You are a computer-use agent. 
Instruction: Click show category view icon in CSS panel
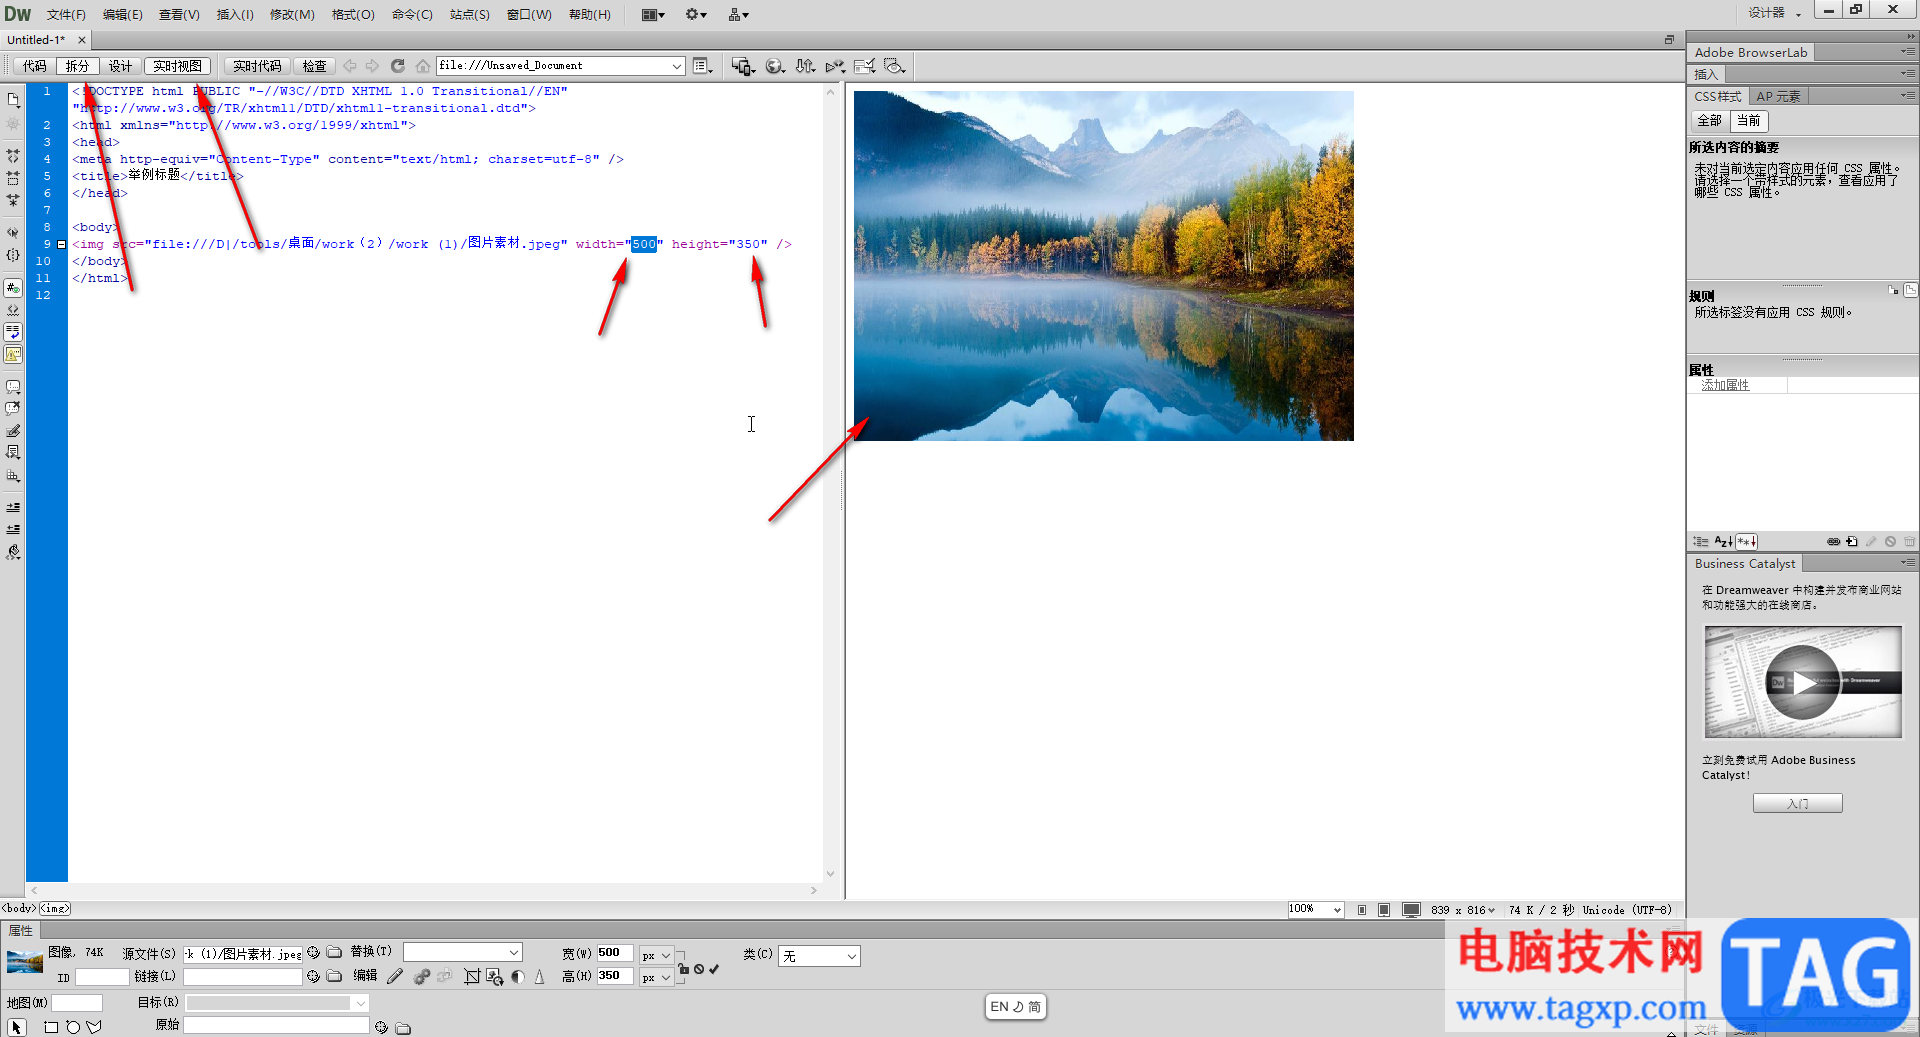(x=1701, y=542)
